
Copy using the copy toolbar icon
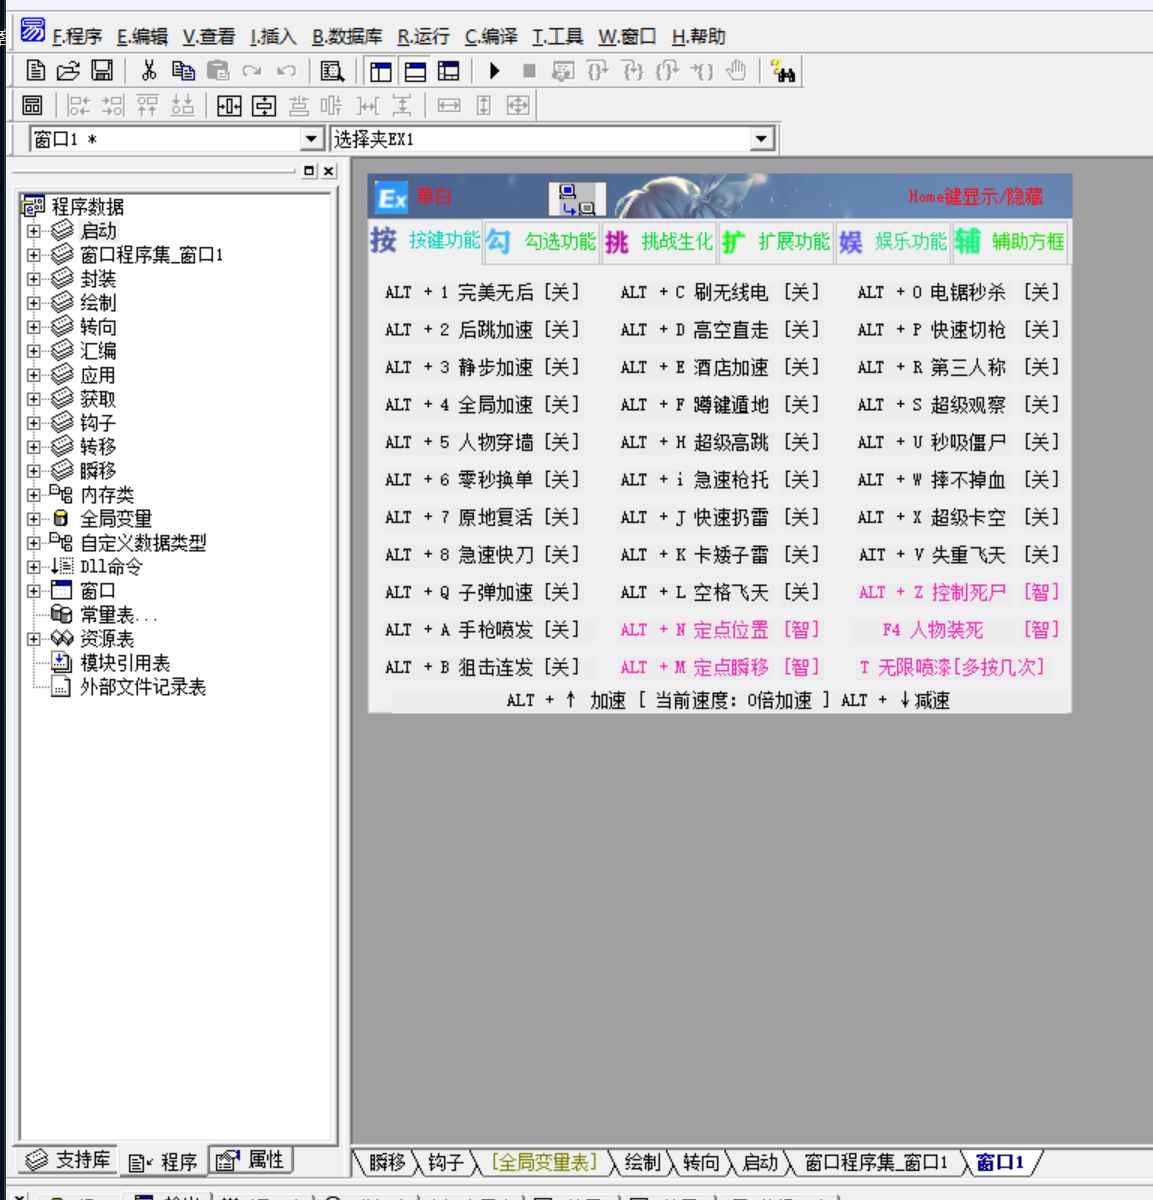(183, 70)
